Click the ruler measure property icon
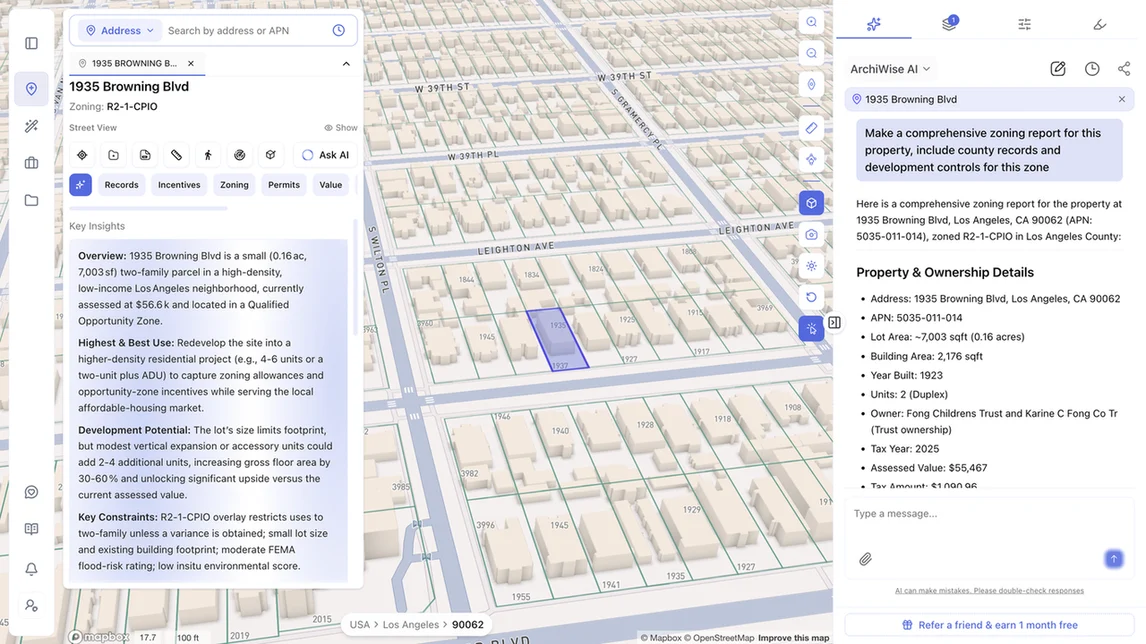 click(x=176, y=155)
